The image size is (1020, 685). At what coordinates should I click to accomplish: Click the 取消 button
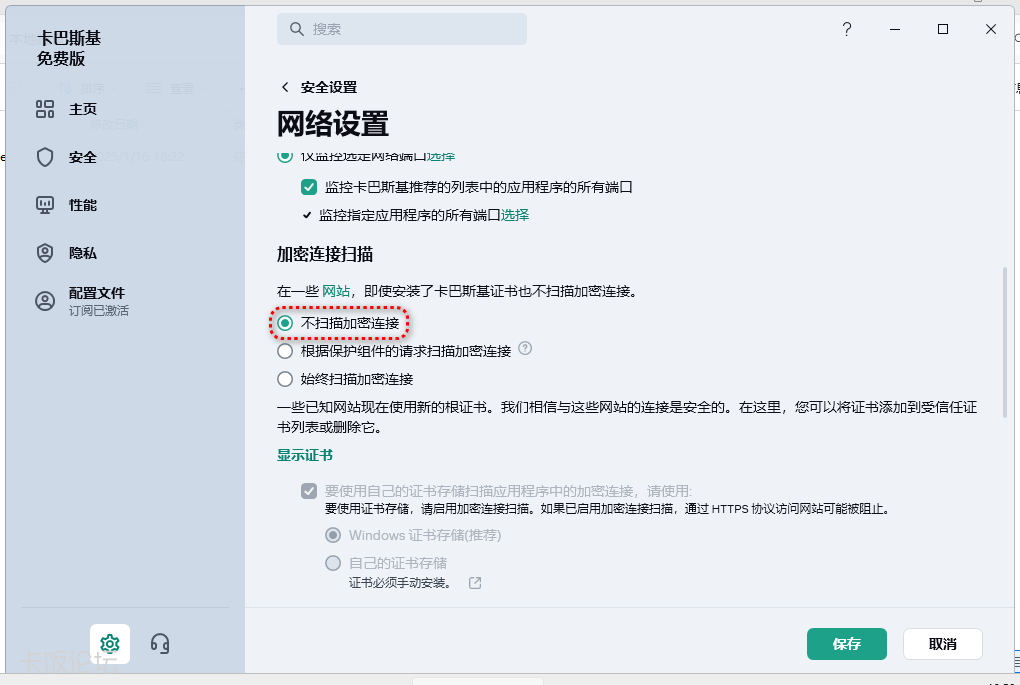click(x=943, y=644)
